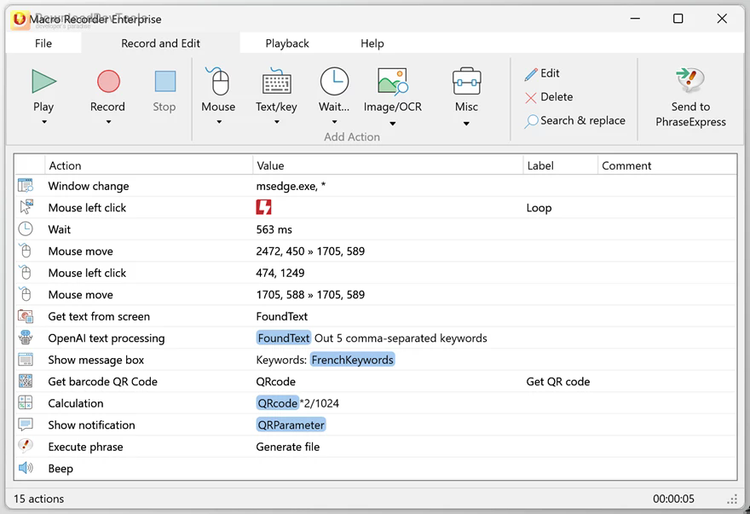Click the 'QRParameter' variable tag

[x=291, y=425]
